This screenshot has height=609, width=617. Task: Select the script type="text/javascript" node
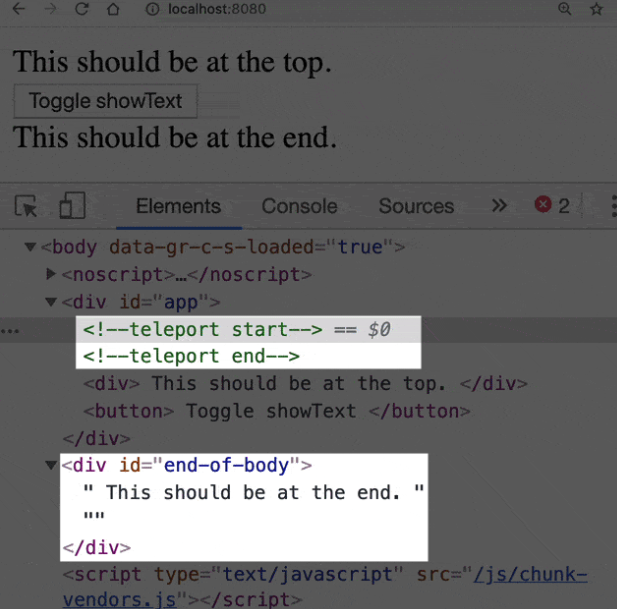point(325,587)
